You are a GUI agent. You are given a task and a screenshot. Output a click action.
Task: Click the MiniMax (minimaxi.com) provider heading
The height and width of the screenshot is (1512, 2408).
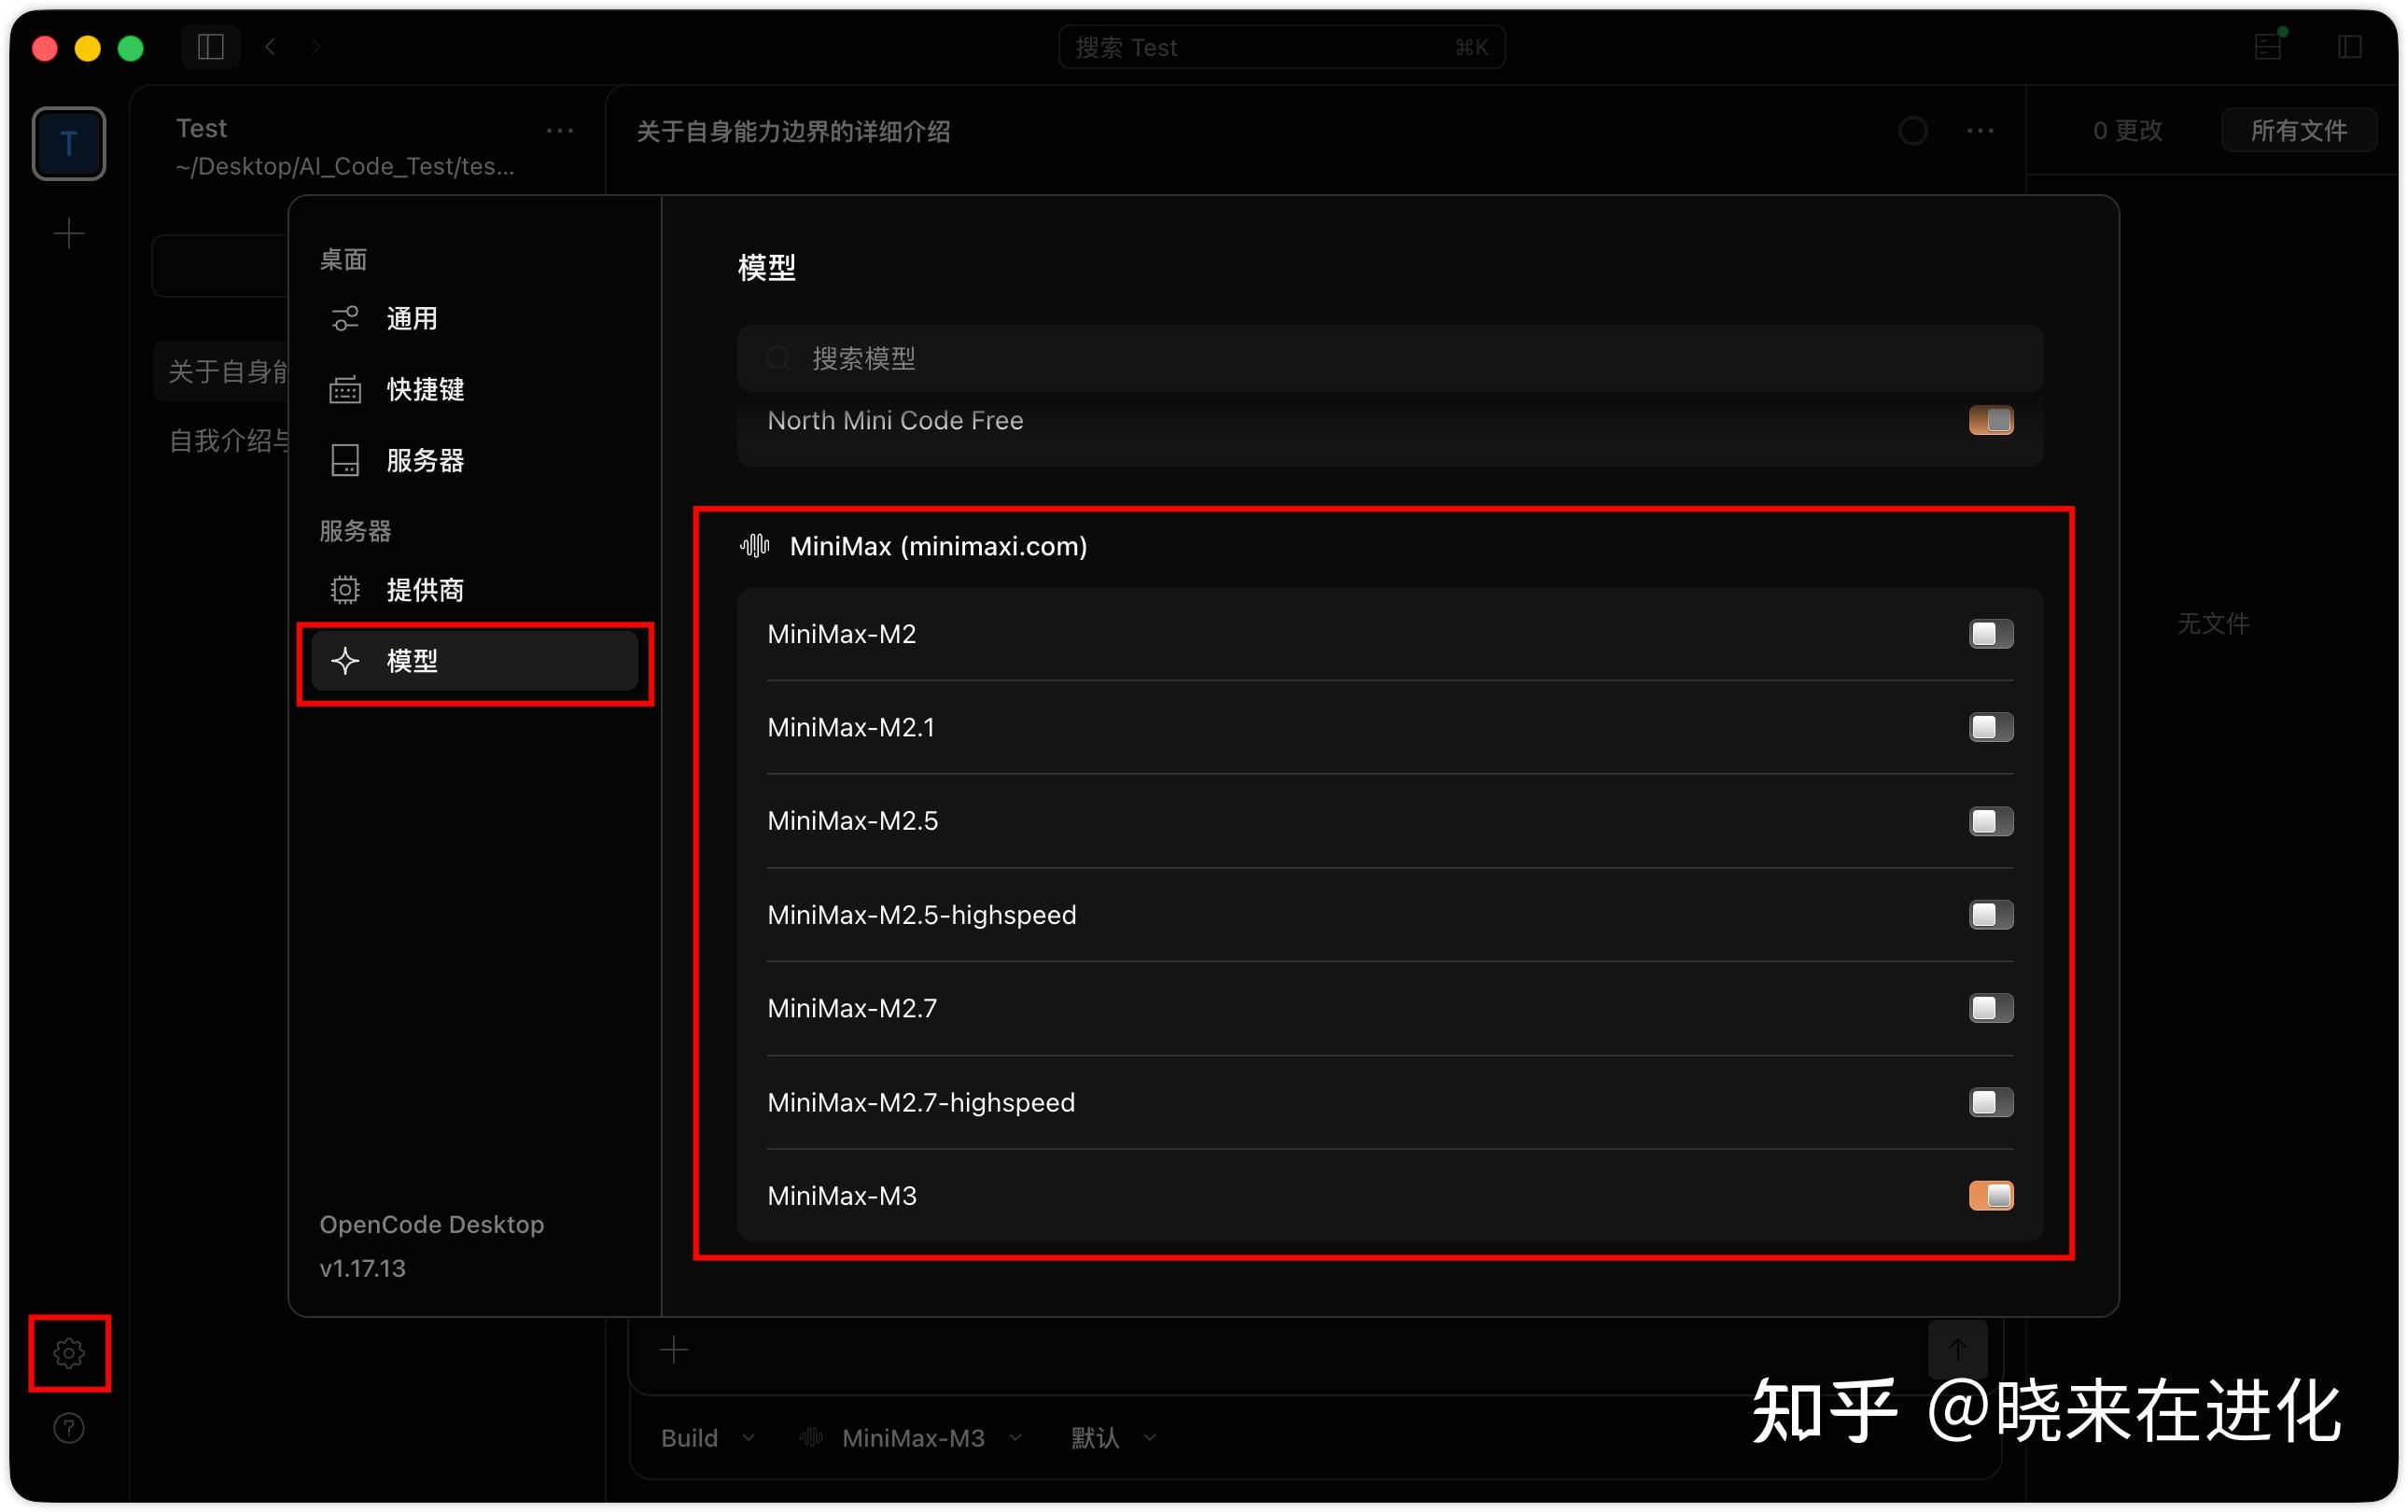(x=938, y=546)
